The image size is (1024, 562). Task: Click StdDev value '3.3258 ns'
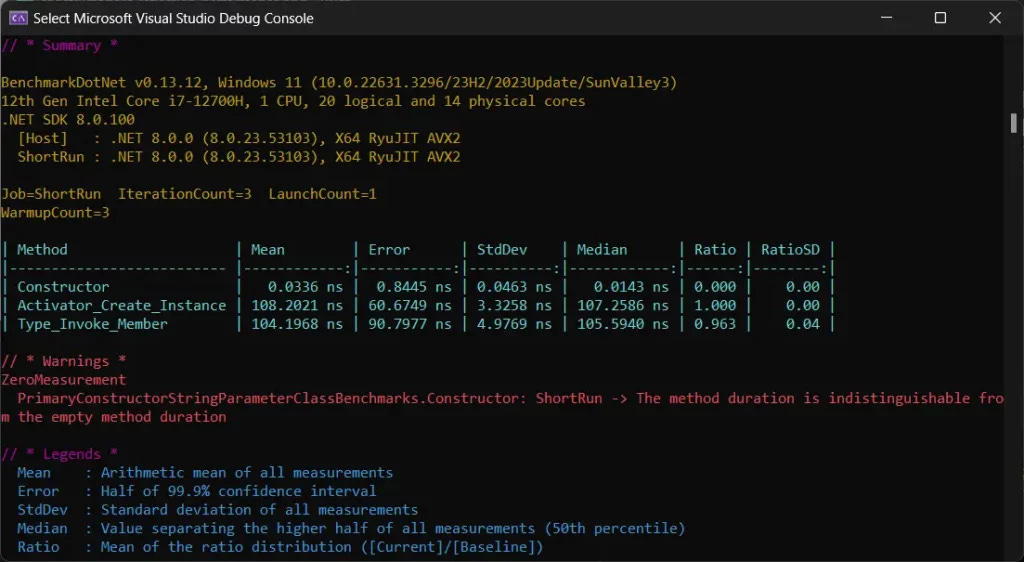click(514, 305)
